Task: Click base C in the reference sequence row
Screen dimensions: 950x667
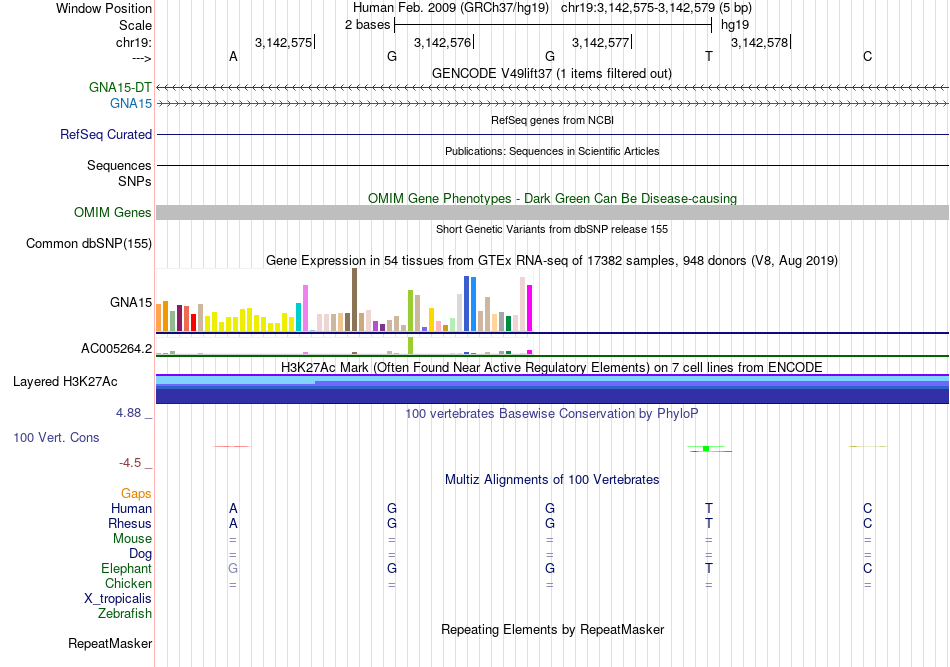Action: (x=868, y=56)
